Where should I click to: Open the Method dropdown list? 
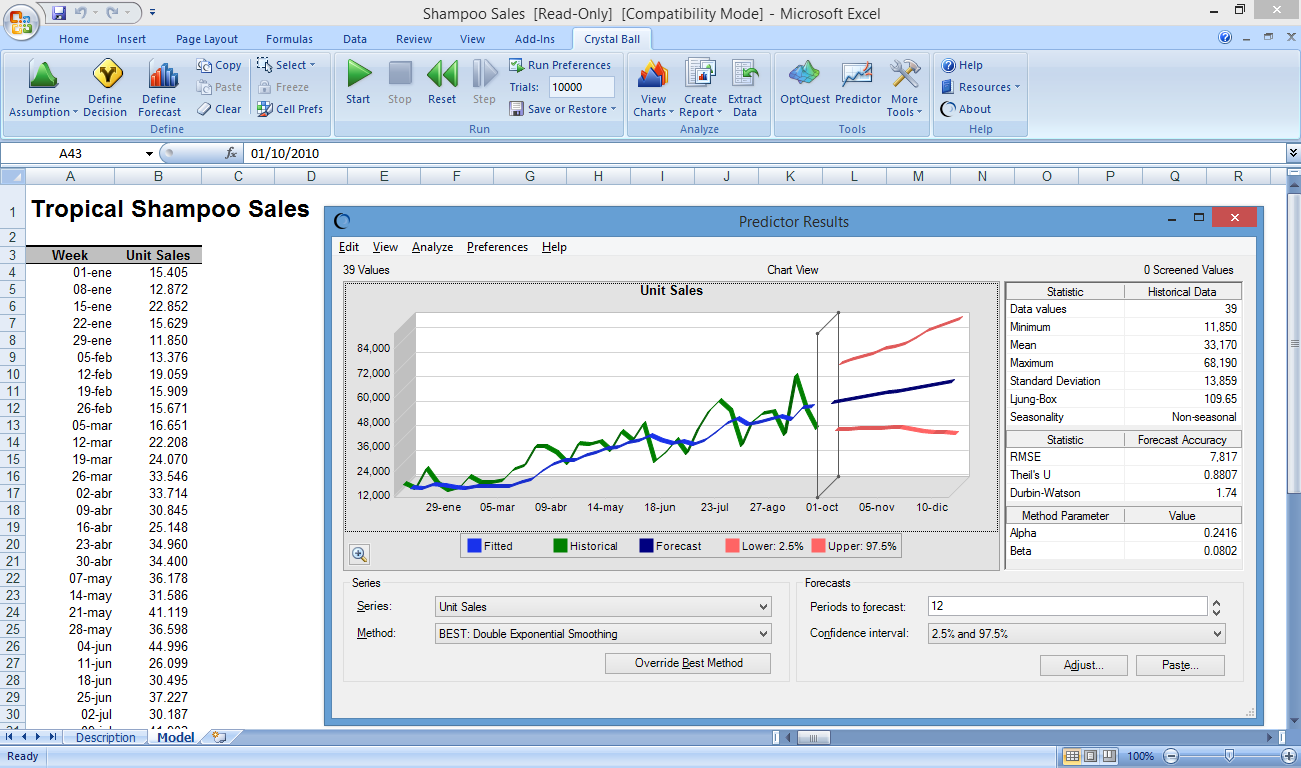pyautogui.click(x=764, y=634)
